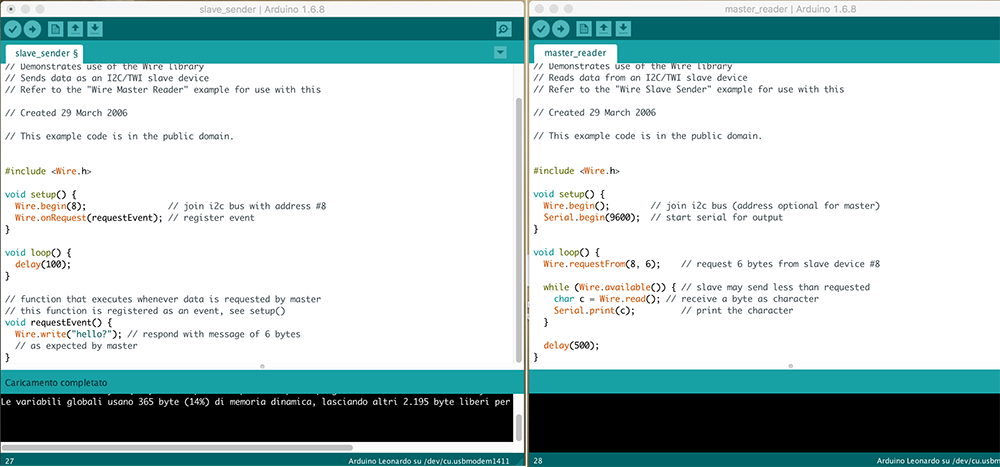Click 'Arduino Leonardo su /dev/cu.usbmodem1411' status text
The width and height of the screenshot is (1000, 467).
pos(429,461)
